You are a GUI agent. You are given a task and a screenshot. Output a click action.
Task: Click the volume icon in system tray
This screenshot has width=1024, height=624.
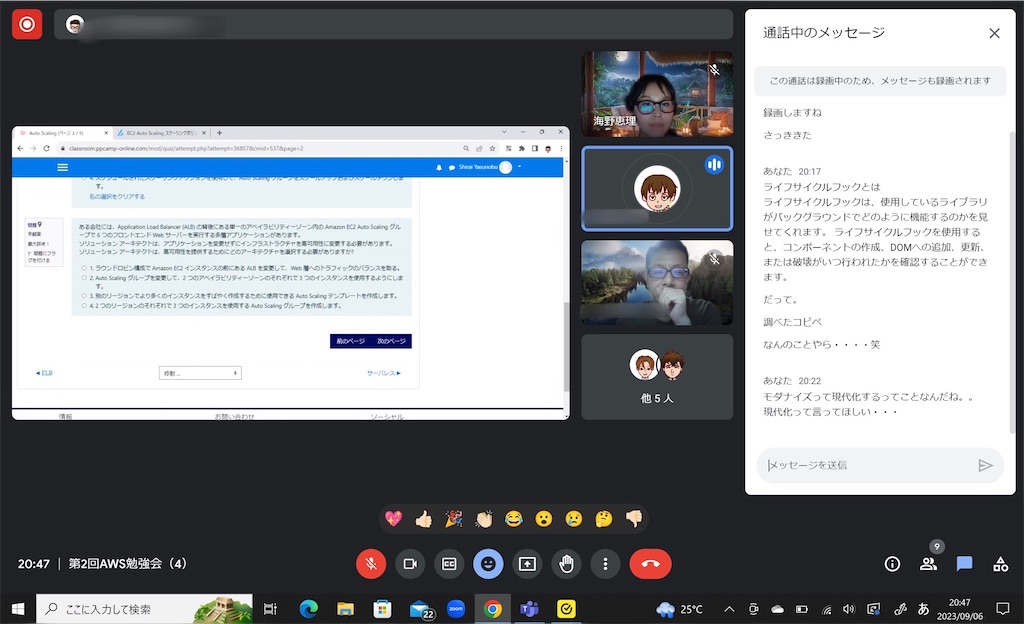(848, 609)
